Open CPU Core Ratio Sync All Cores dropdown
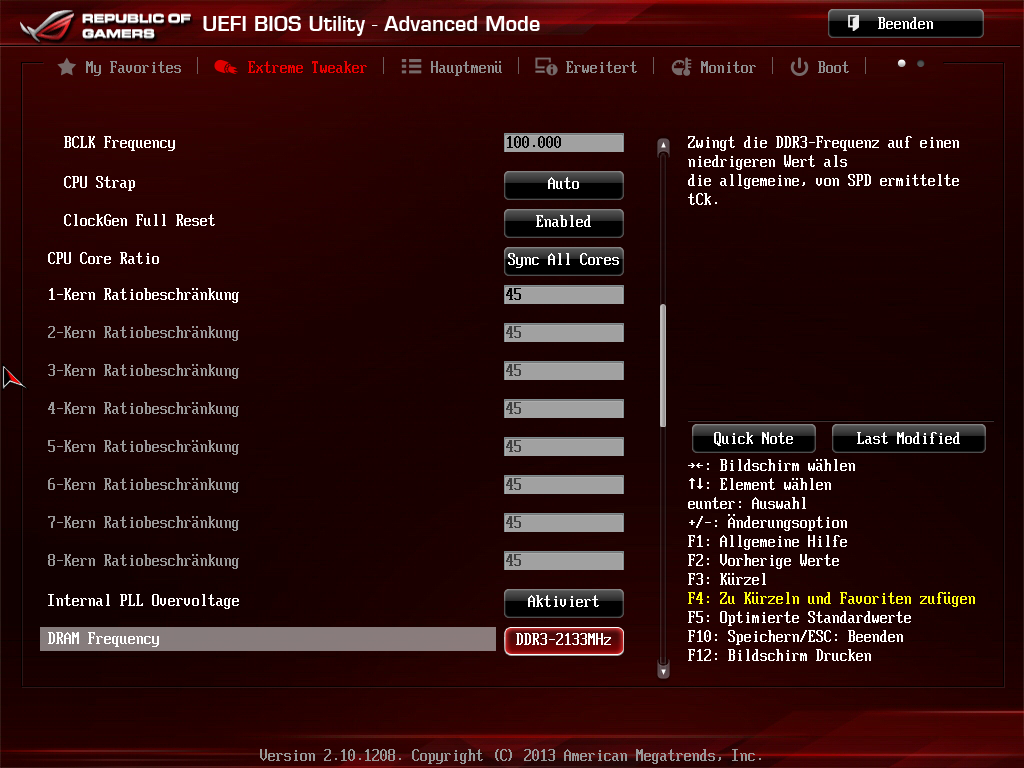1024x768 pixels. pos(563,260)
